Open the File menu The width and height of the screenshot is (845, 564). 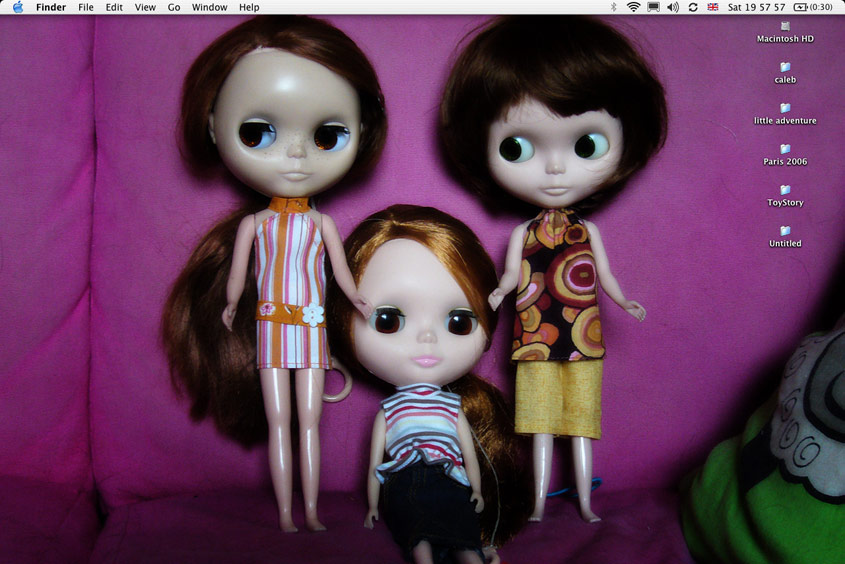[86, 7]
